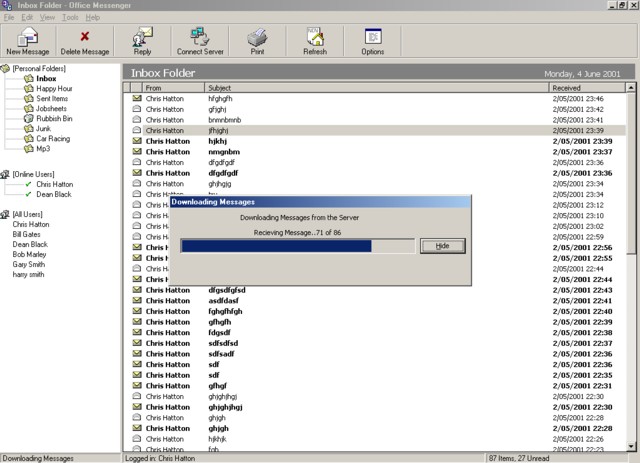Open the Tools menu
This screenshot has height=463, width=640.
click(70, 18)
